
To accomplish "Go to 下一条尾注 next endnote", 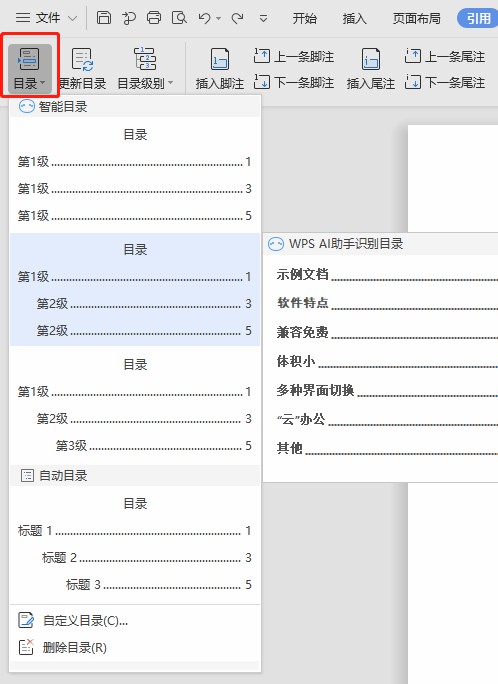I will 445,82.
